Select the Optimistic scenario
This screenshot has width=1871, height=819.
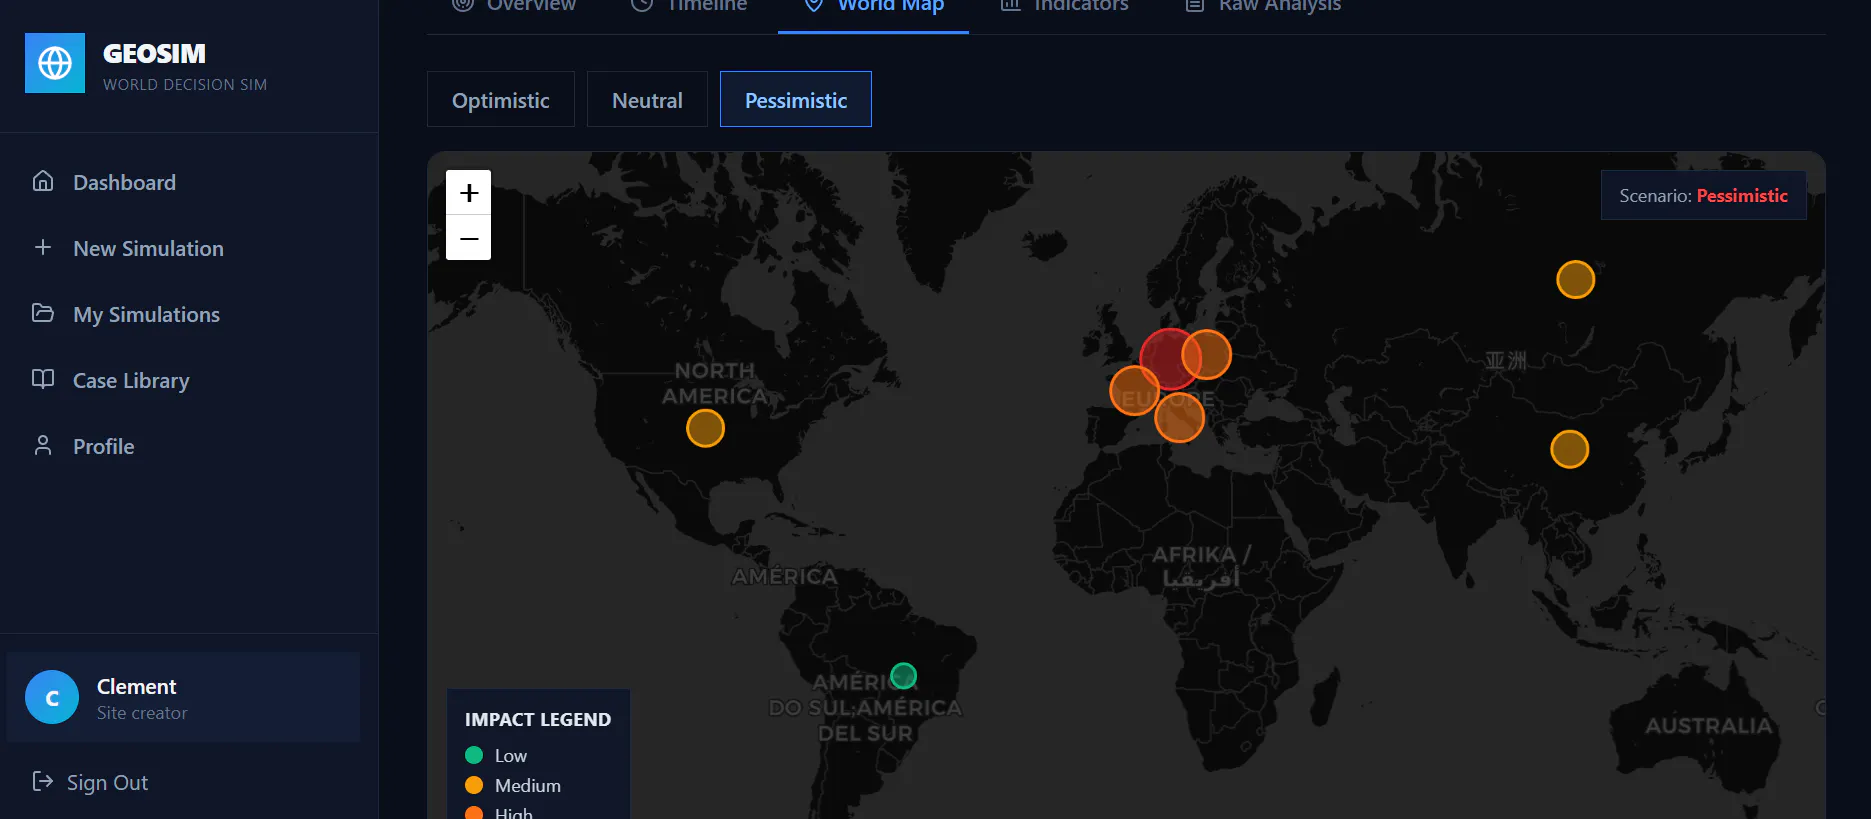501,99
